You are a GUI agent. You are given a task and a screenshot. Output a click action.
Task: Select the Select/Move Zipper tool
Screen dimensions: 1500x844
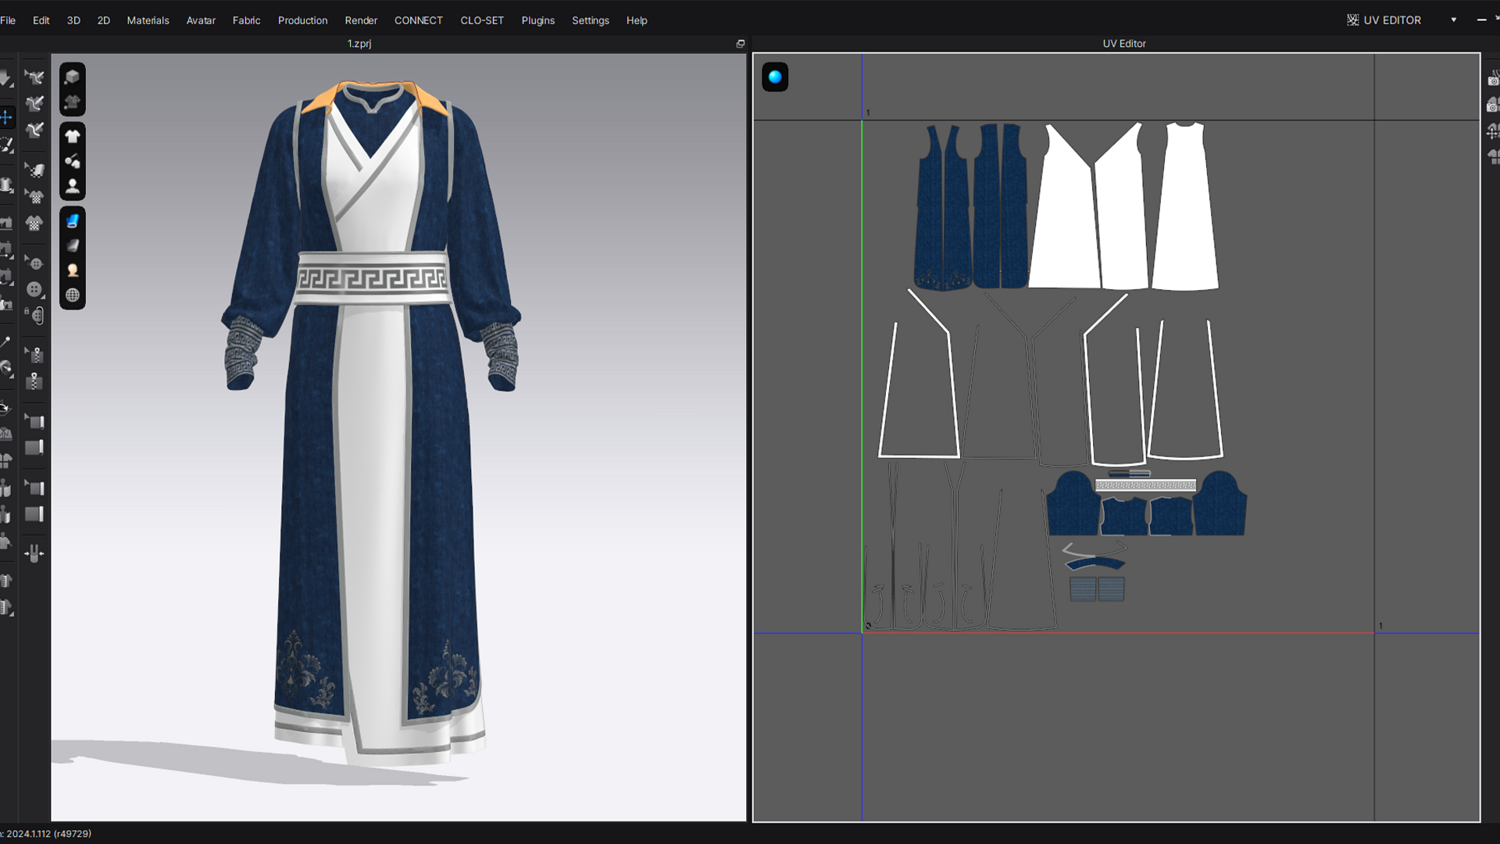point(35,355)
